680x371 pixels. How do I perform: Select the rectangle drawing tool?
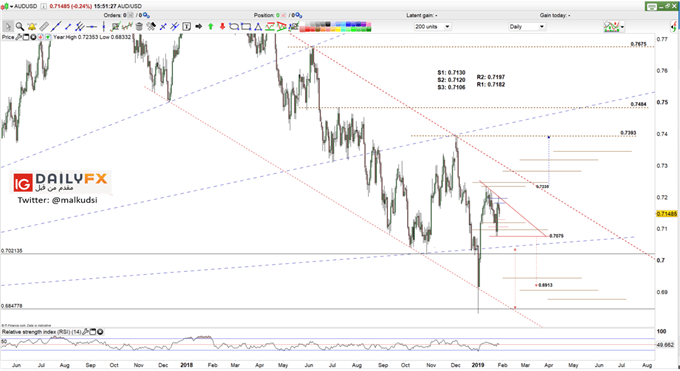246,26
